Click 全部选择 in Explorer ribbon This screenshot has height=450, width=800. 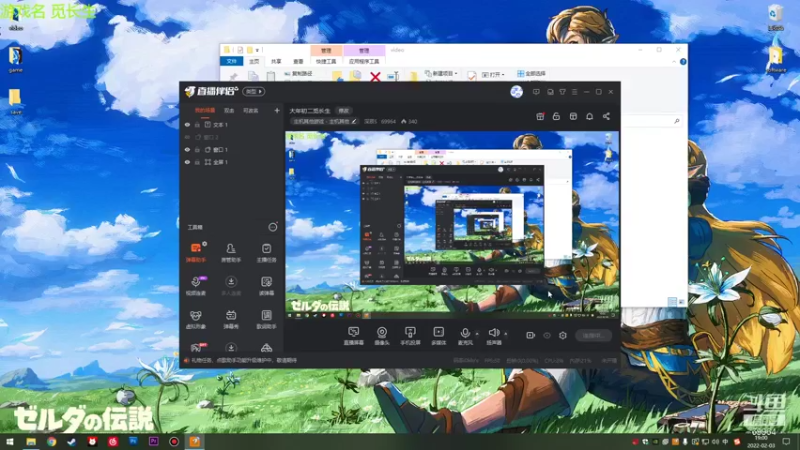coord(531,73)
